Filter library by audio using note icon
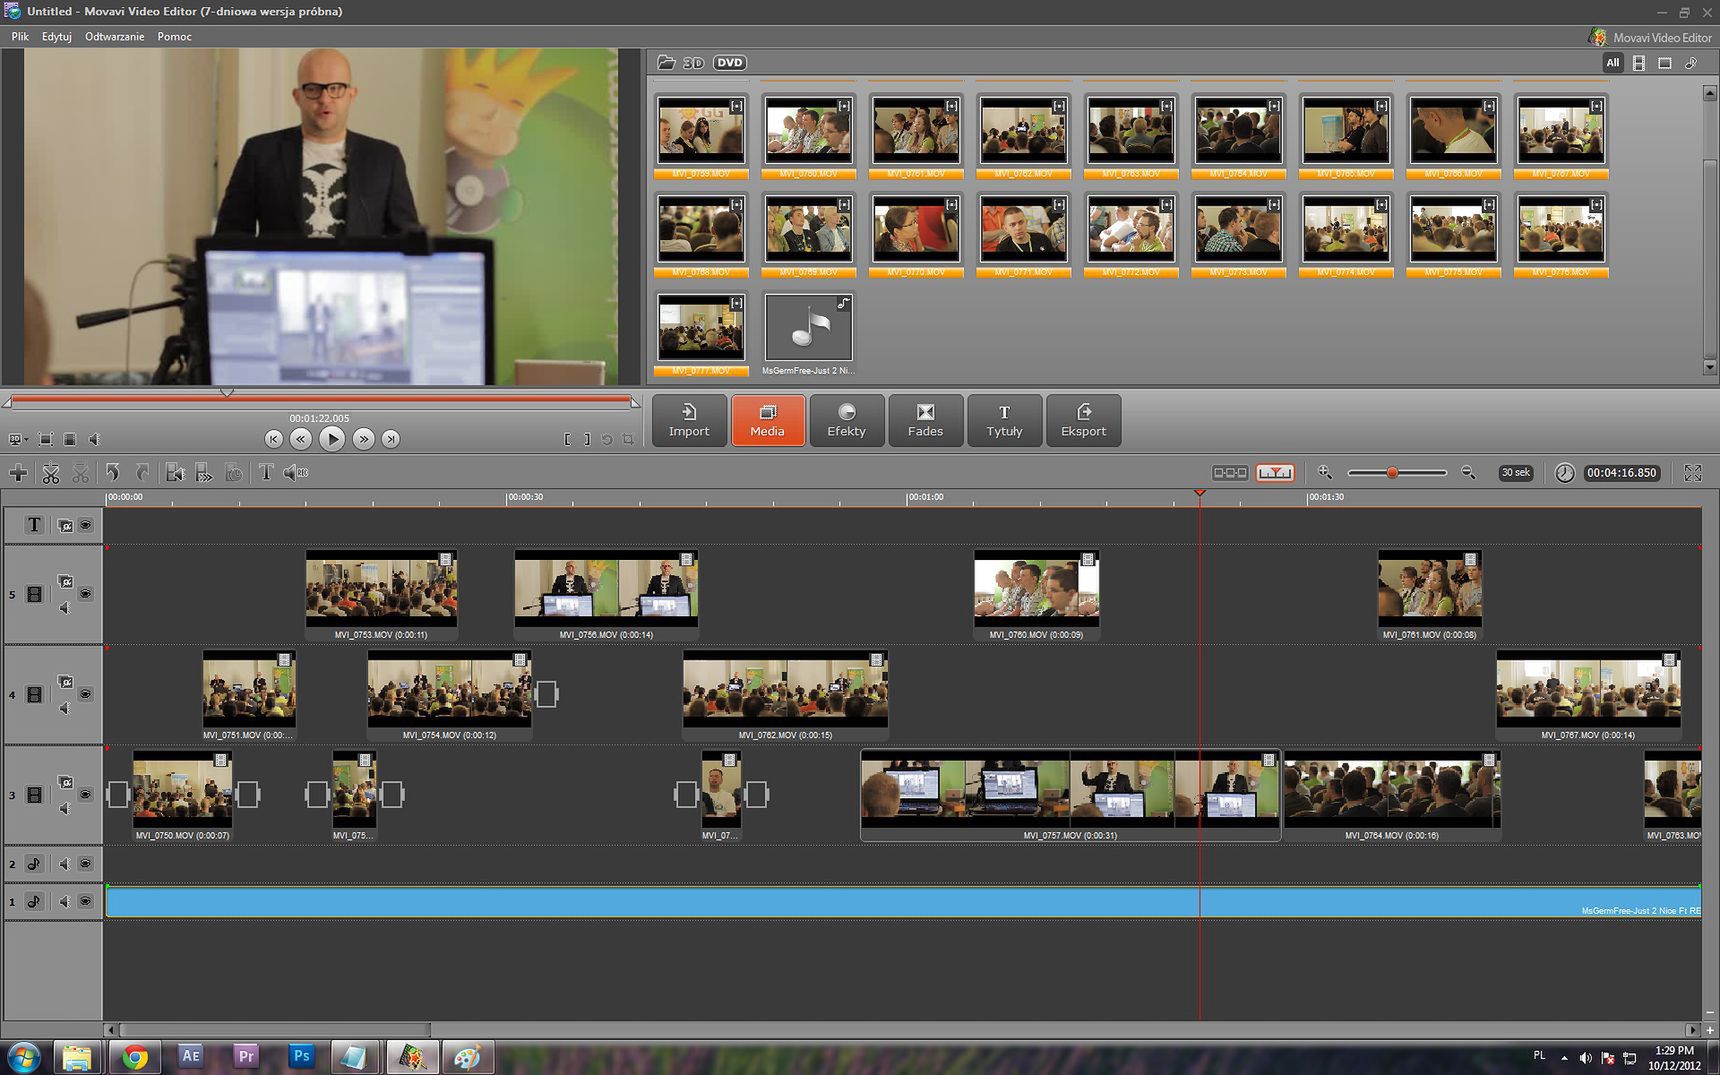 pyautogui.click(x=1692, y=63)
